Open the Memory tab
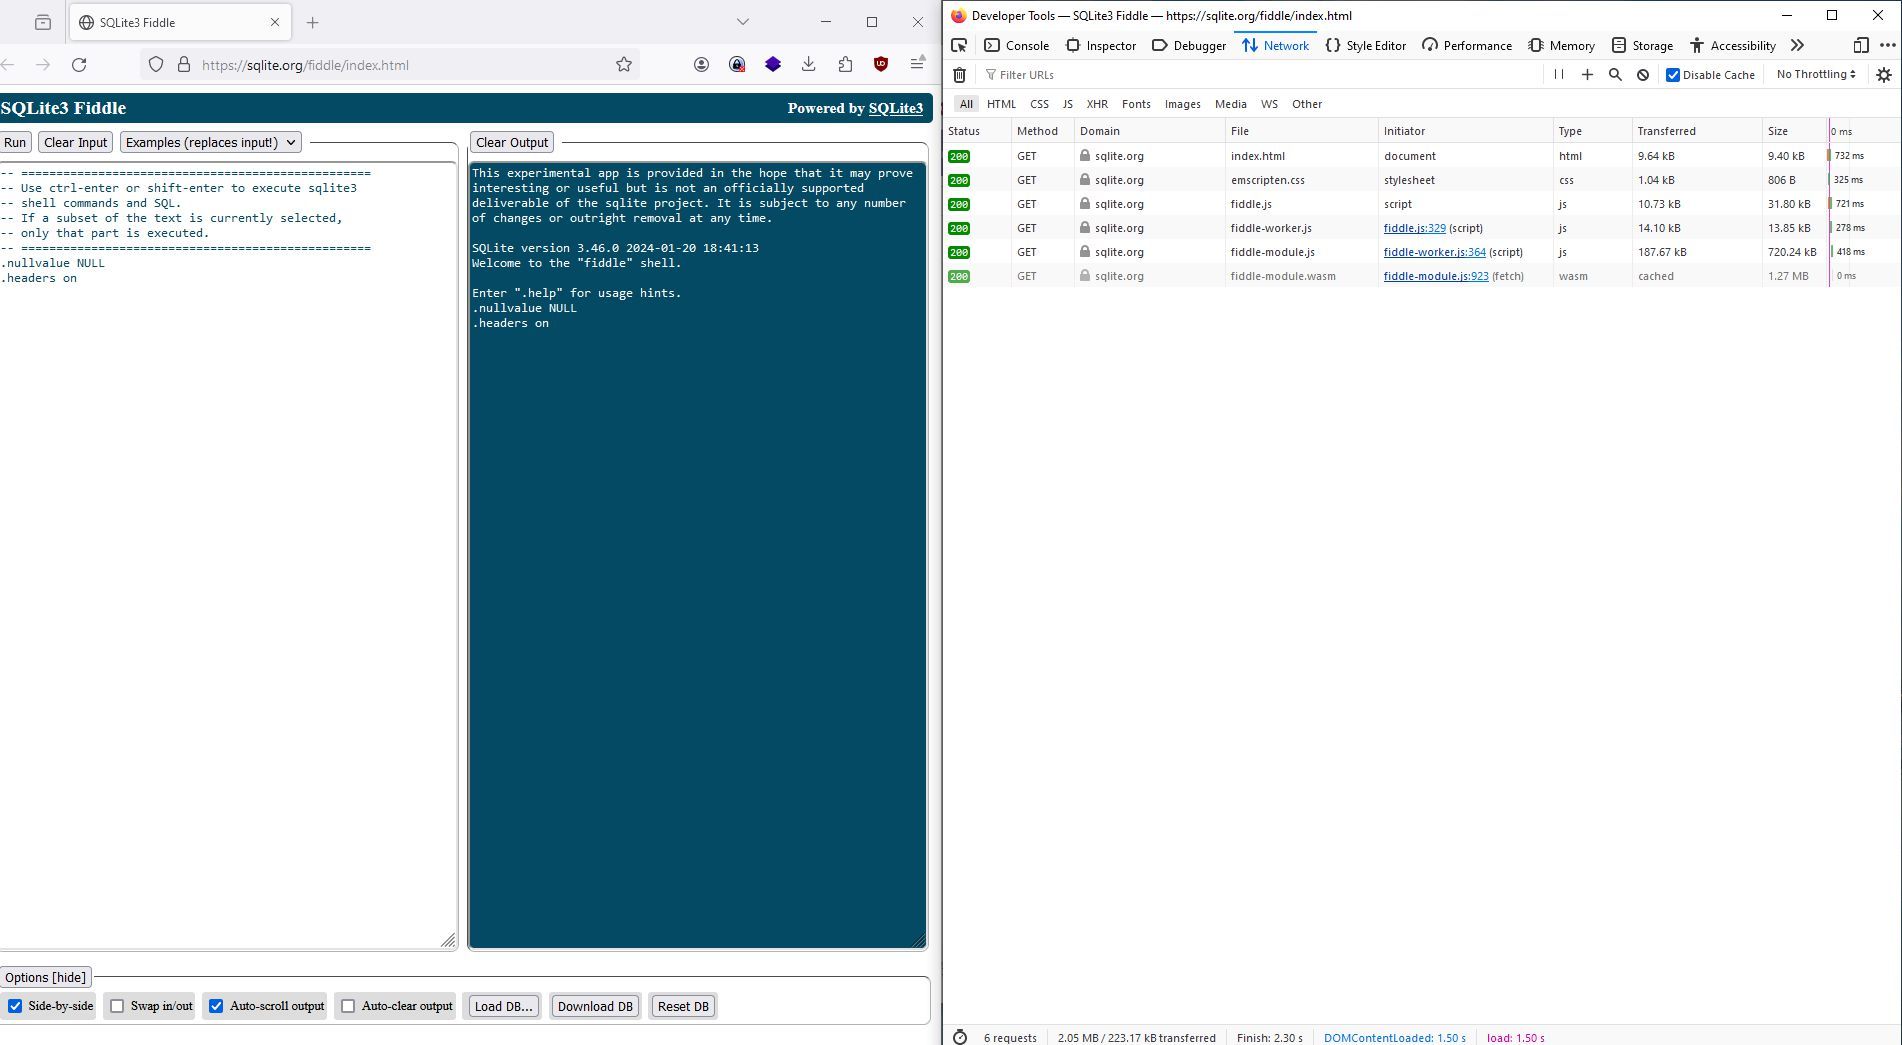 (x=1561, y=45)
